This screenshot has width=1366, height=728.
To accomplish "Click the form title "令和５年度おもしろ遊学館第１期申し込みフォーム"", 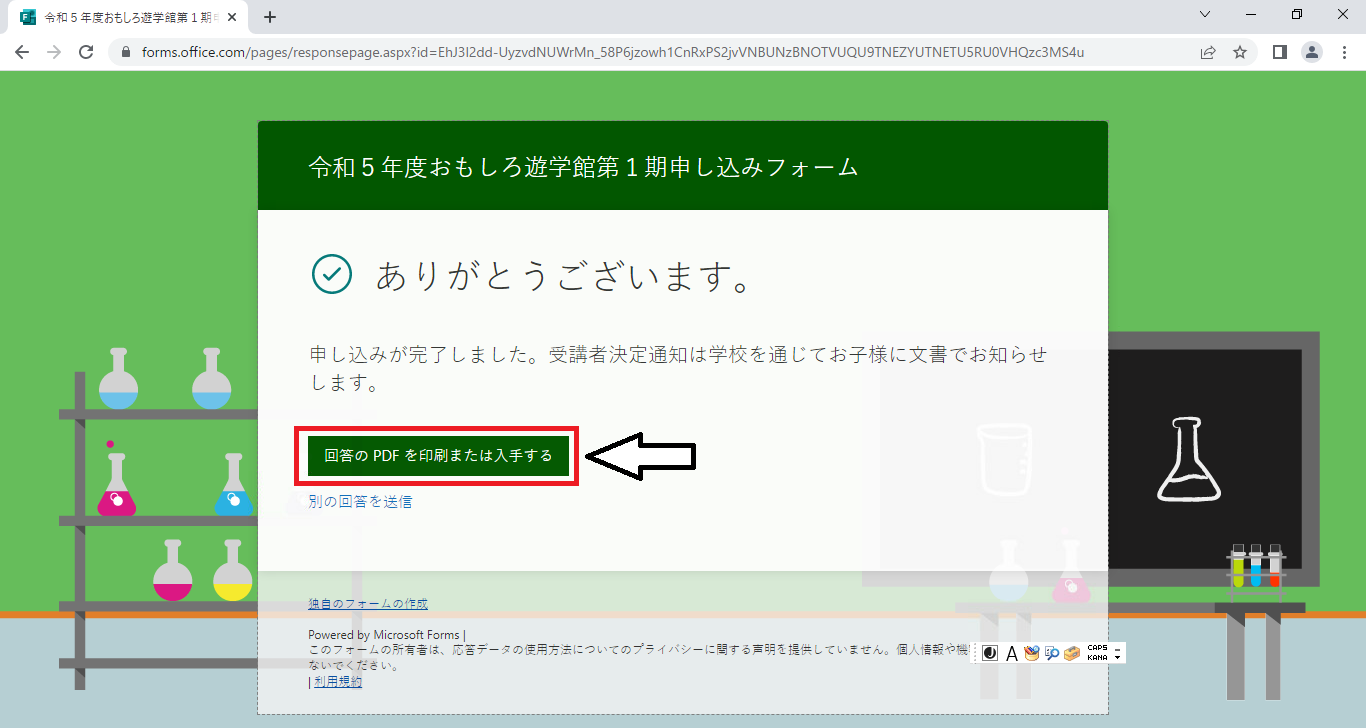I will [x=584, y=167].
